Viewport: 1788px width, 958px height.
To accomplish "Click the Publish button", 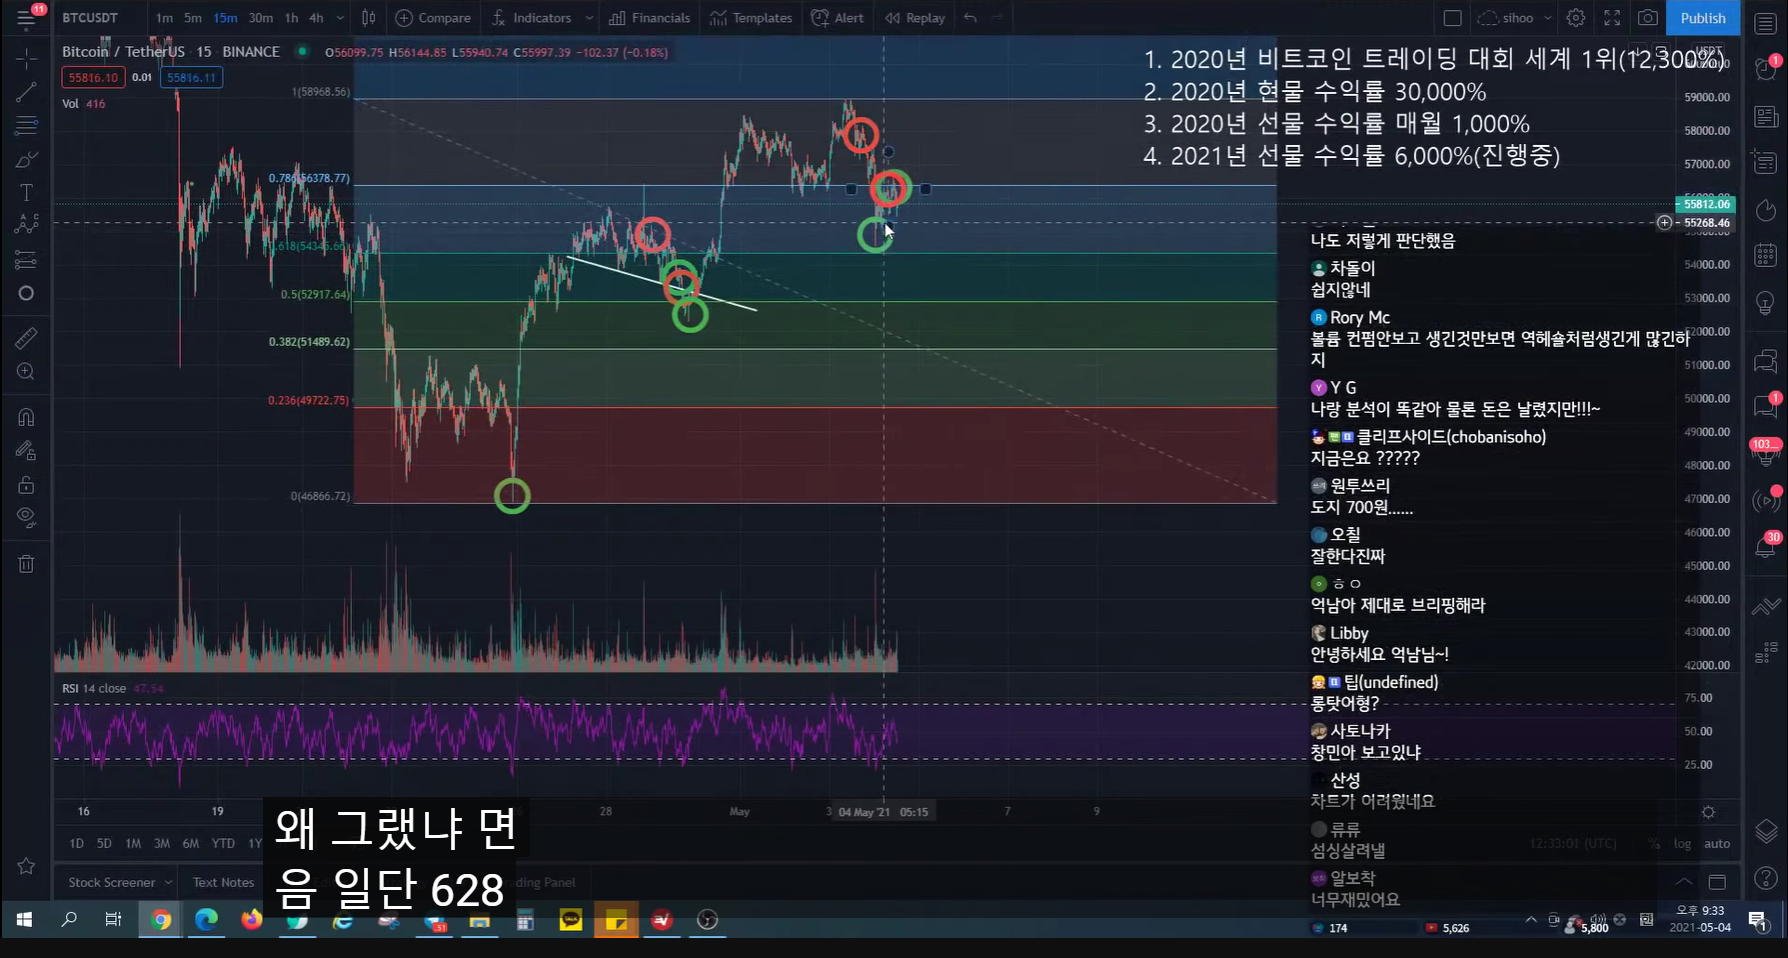I will click(1703, 18).
